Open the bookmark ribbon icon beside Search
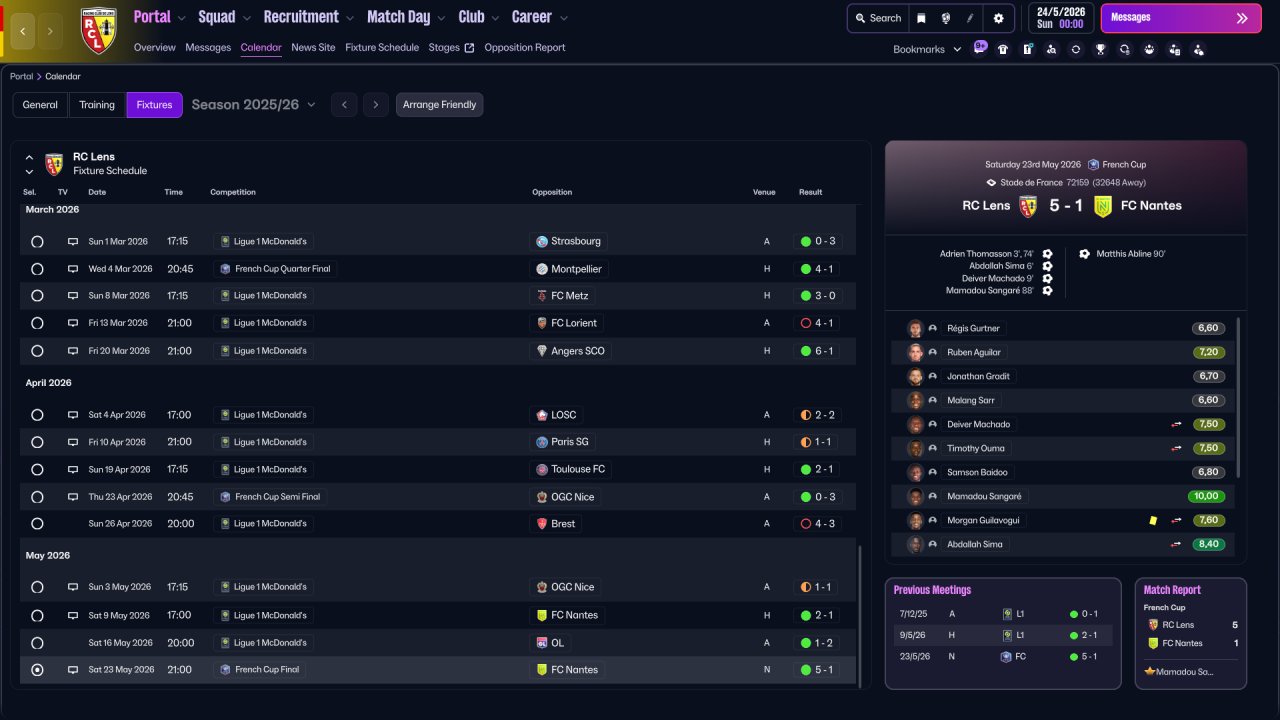Image resolution: width=1280 pixels, height=720 pixels. pos(921,18)
